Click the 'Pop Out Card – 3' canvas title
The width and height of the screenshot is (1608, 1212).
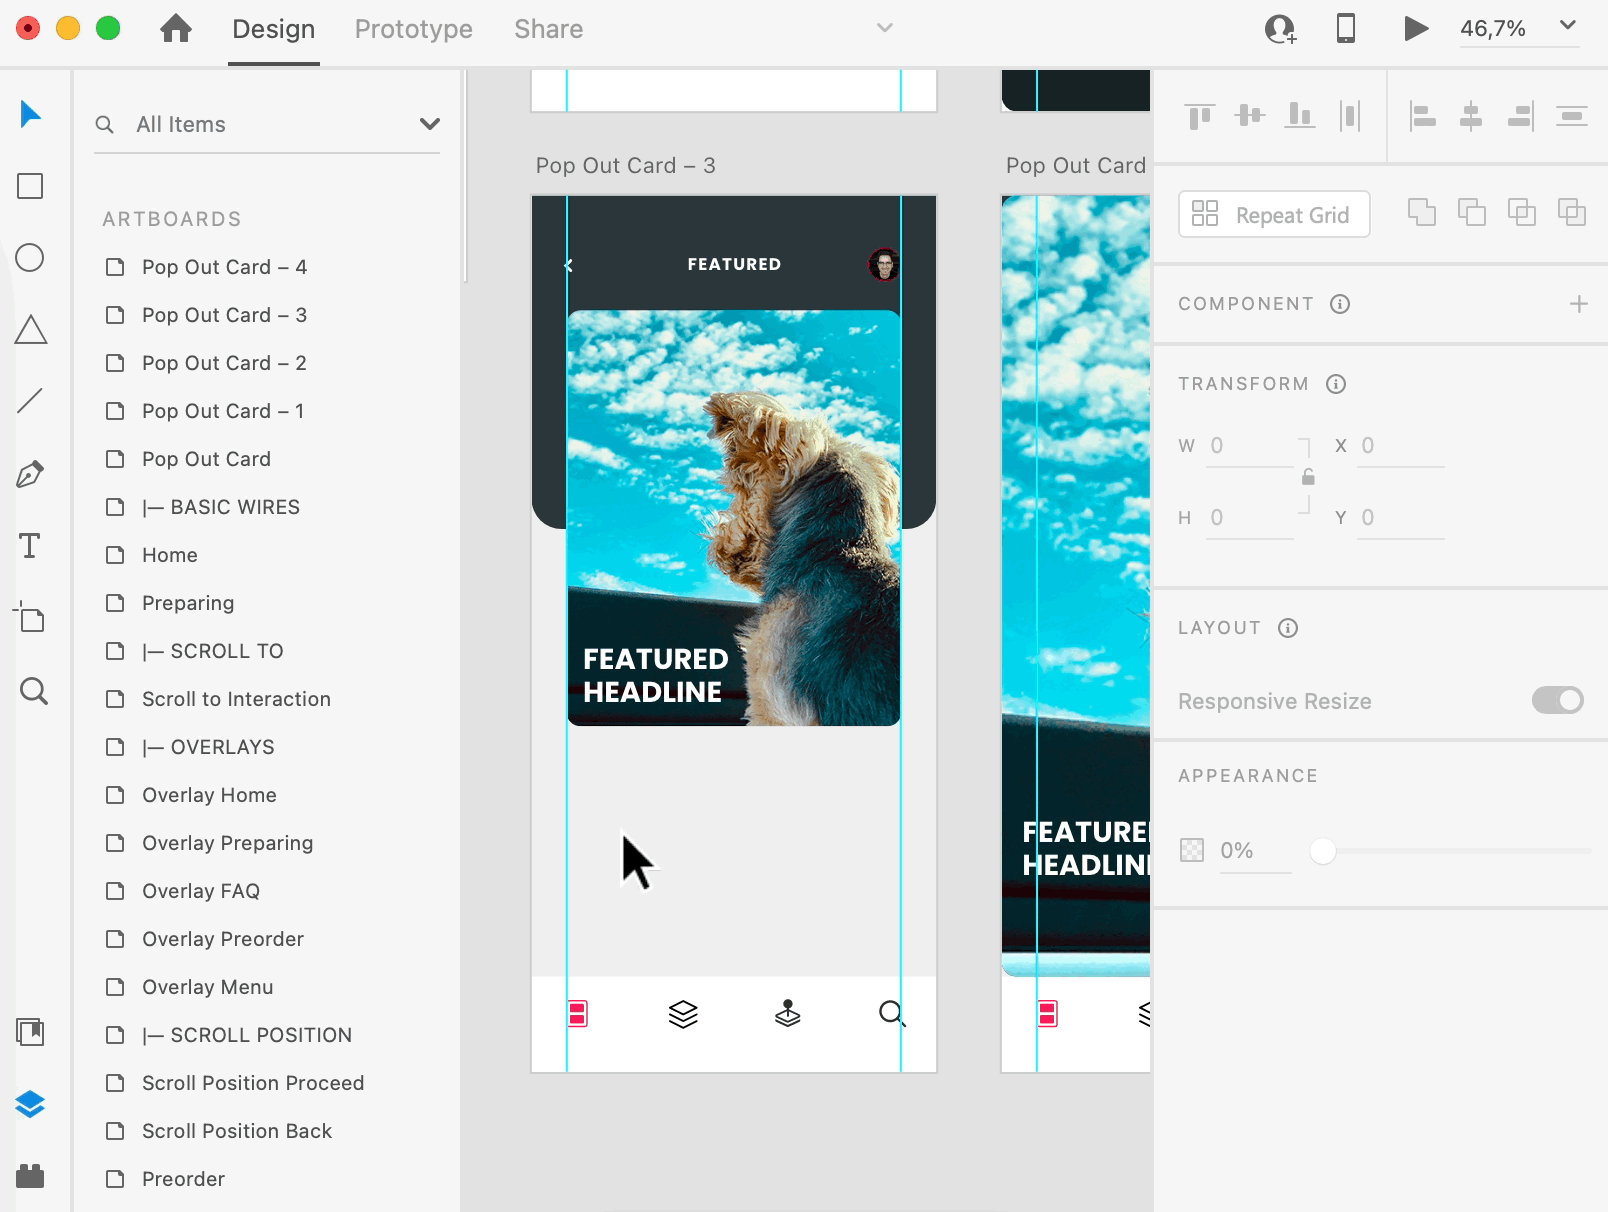click(x=625, y=166)
